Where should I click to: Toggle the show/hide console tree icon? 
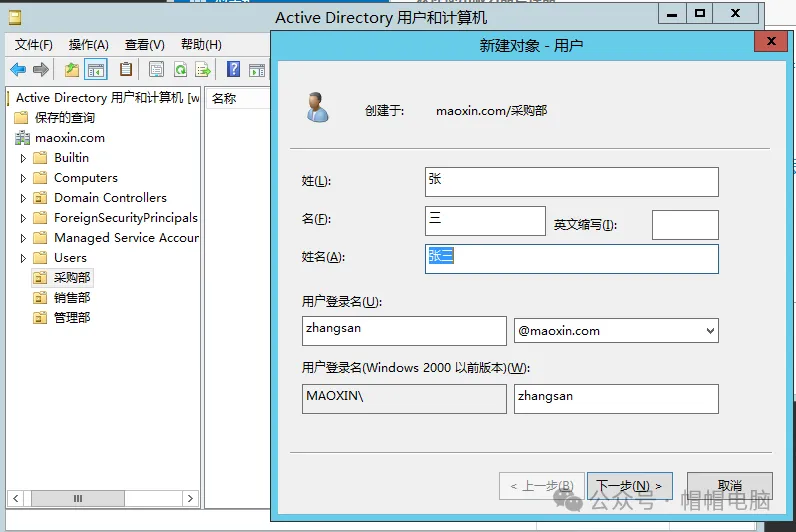click(96, 69)
